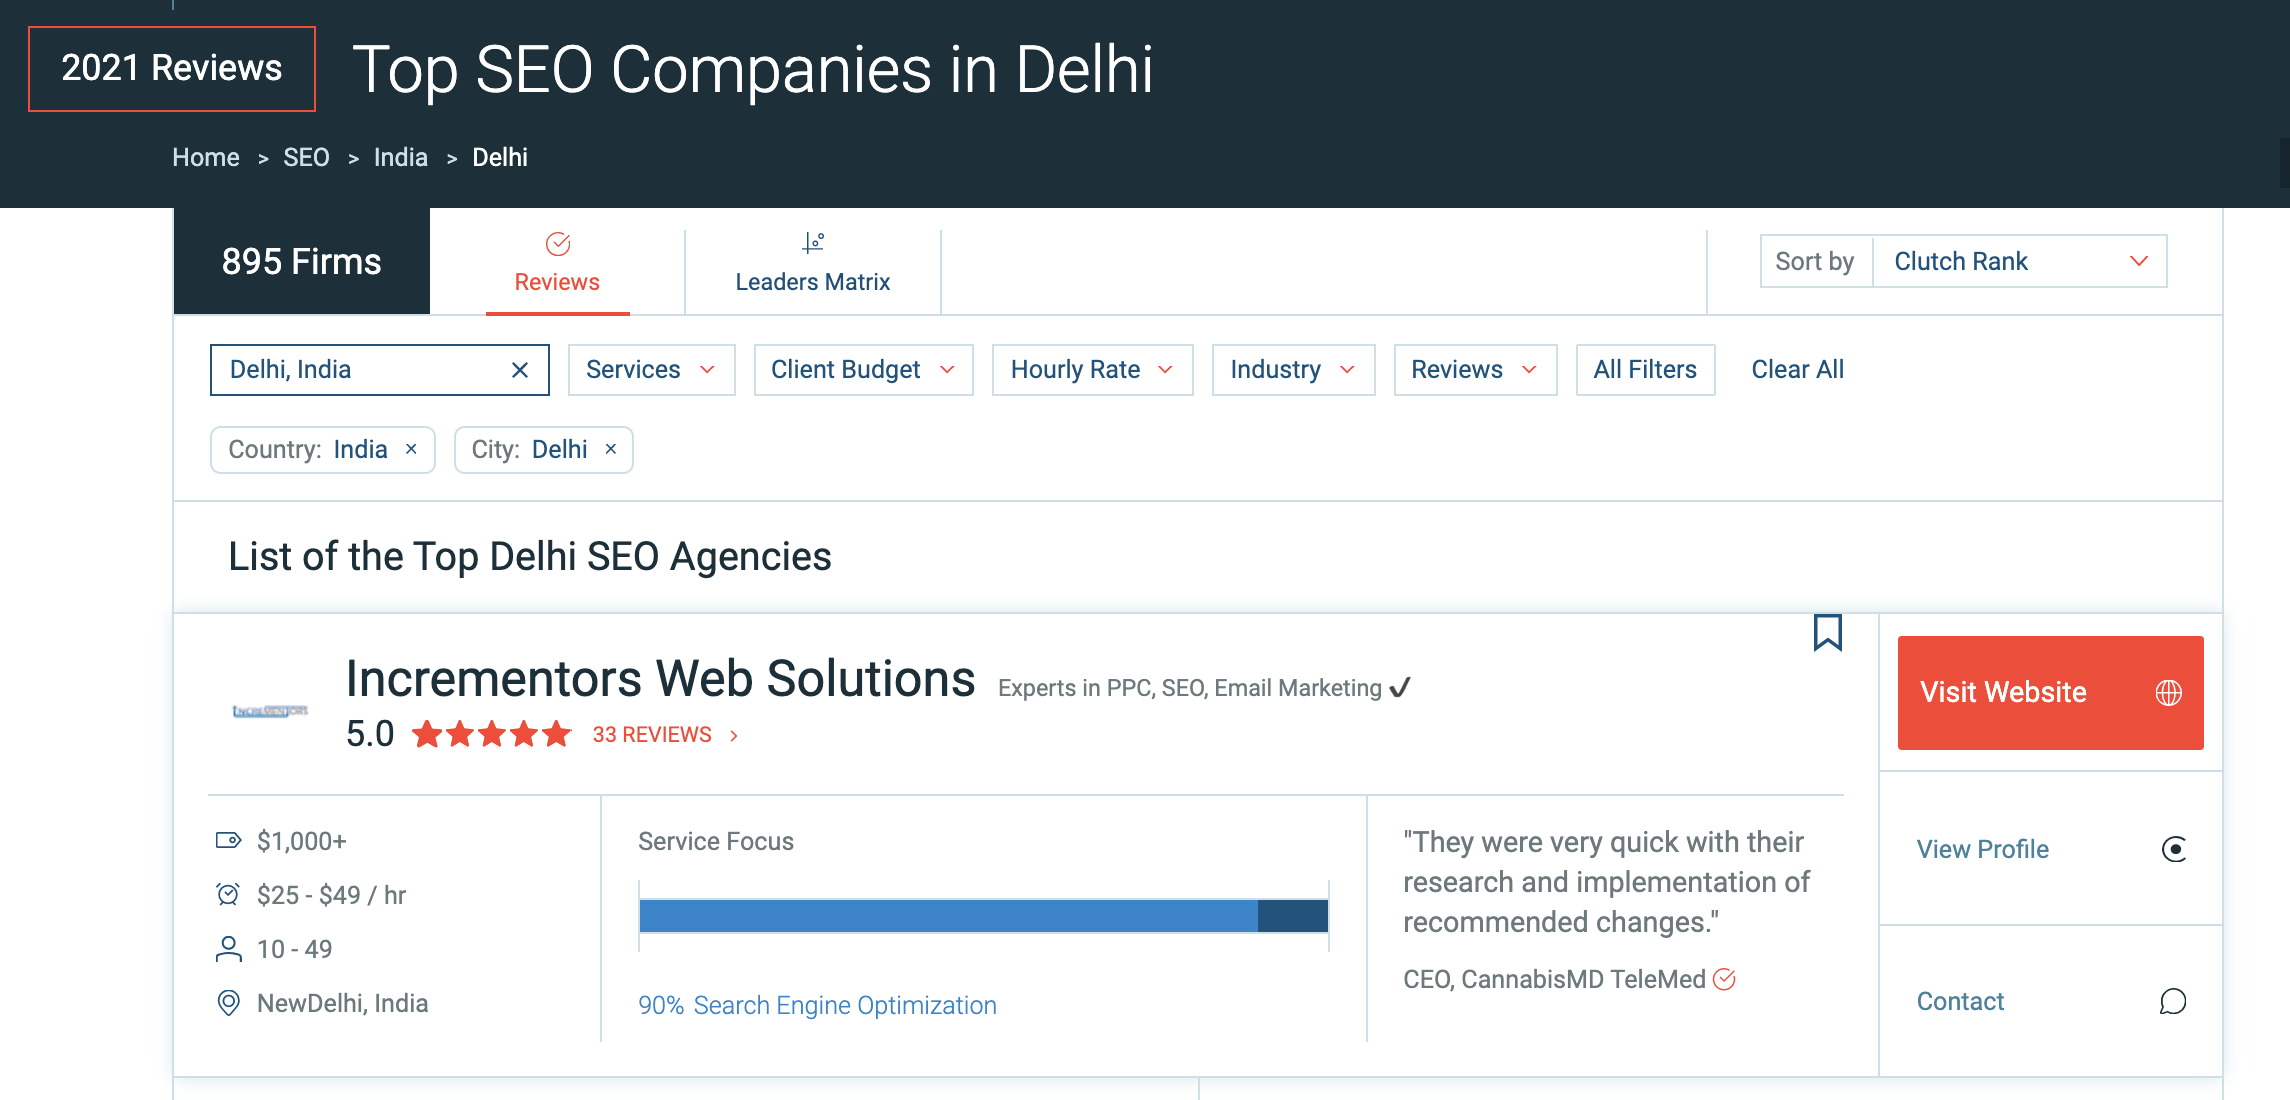Open the Client Budget filter dropdown
The width and height of the screenshot is (2290, 1100).
863,370
